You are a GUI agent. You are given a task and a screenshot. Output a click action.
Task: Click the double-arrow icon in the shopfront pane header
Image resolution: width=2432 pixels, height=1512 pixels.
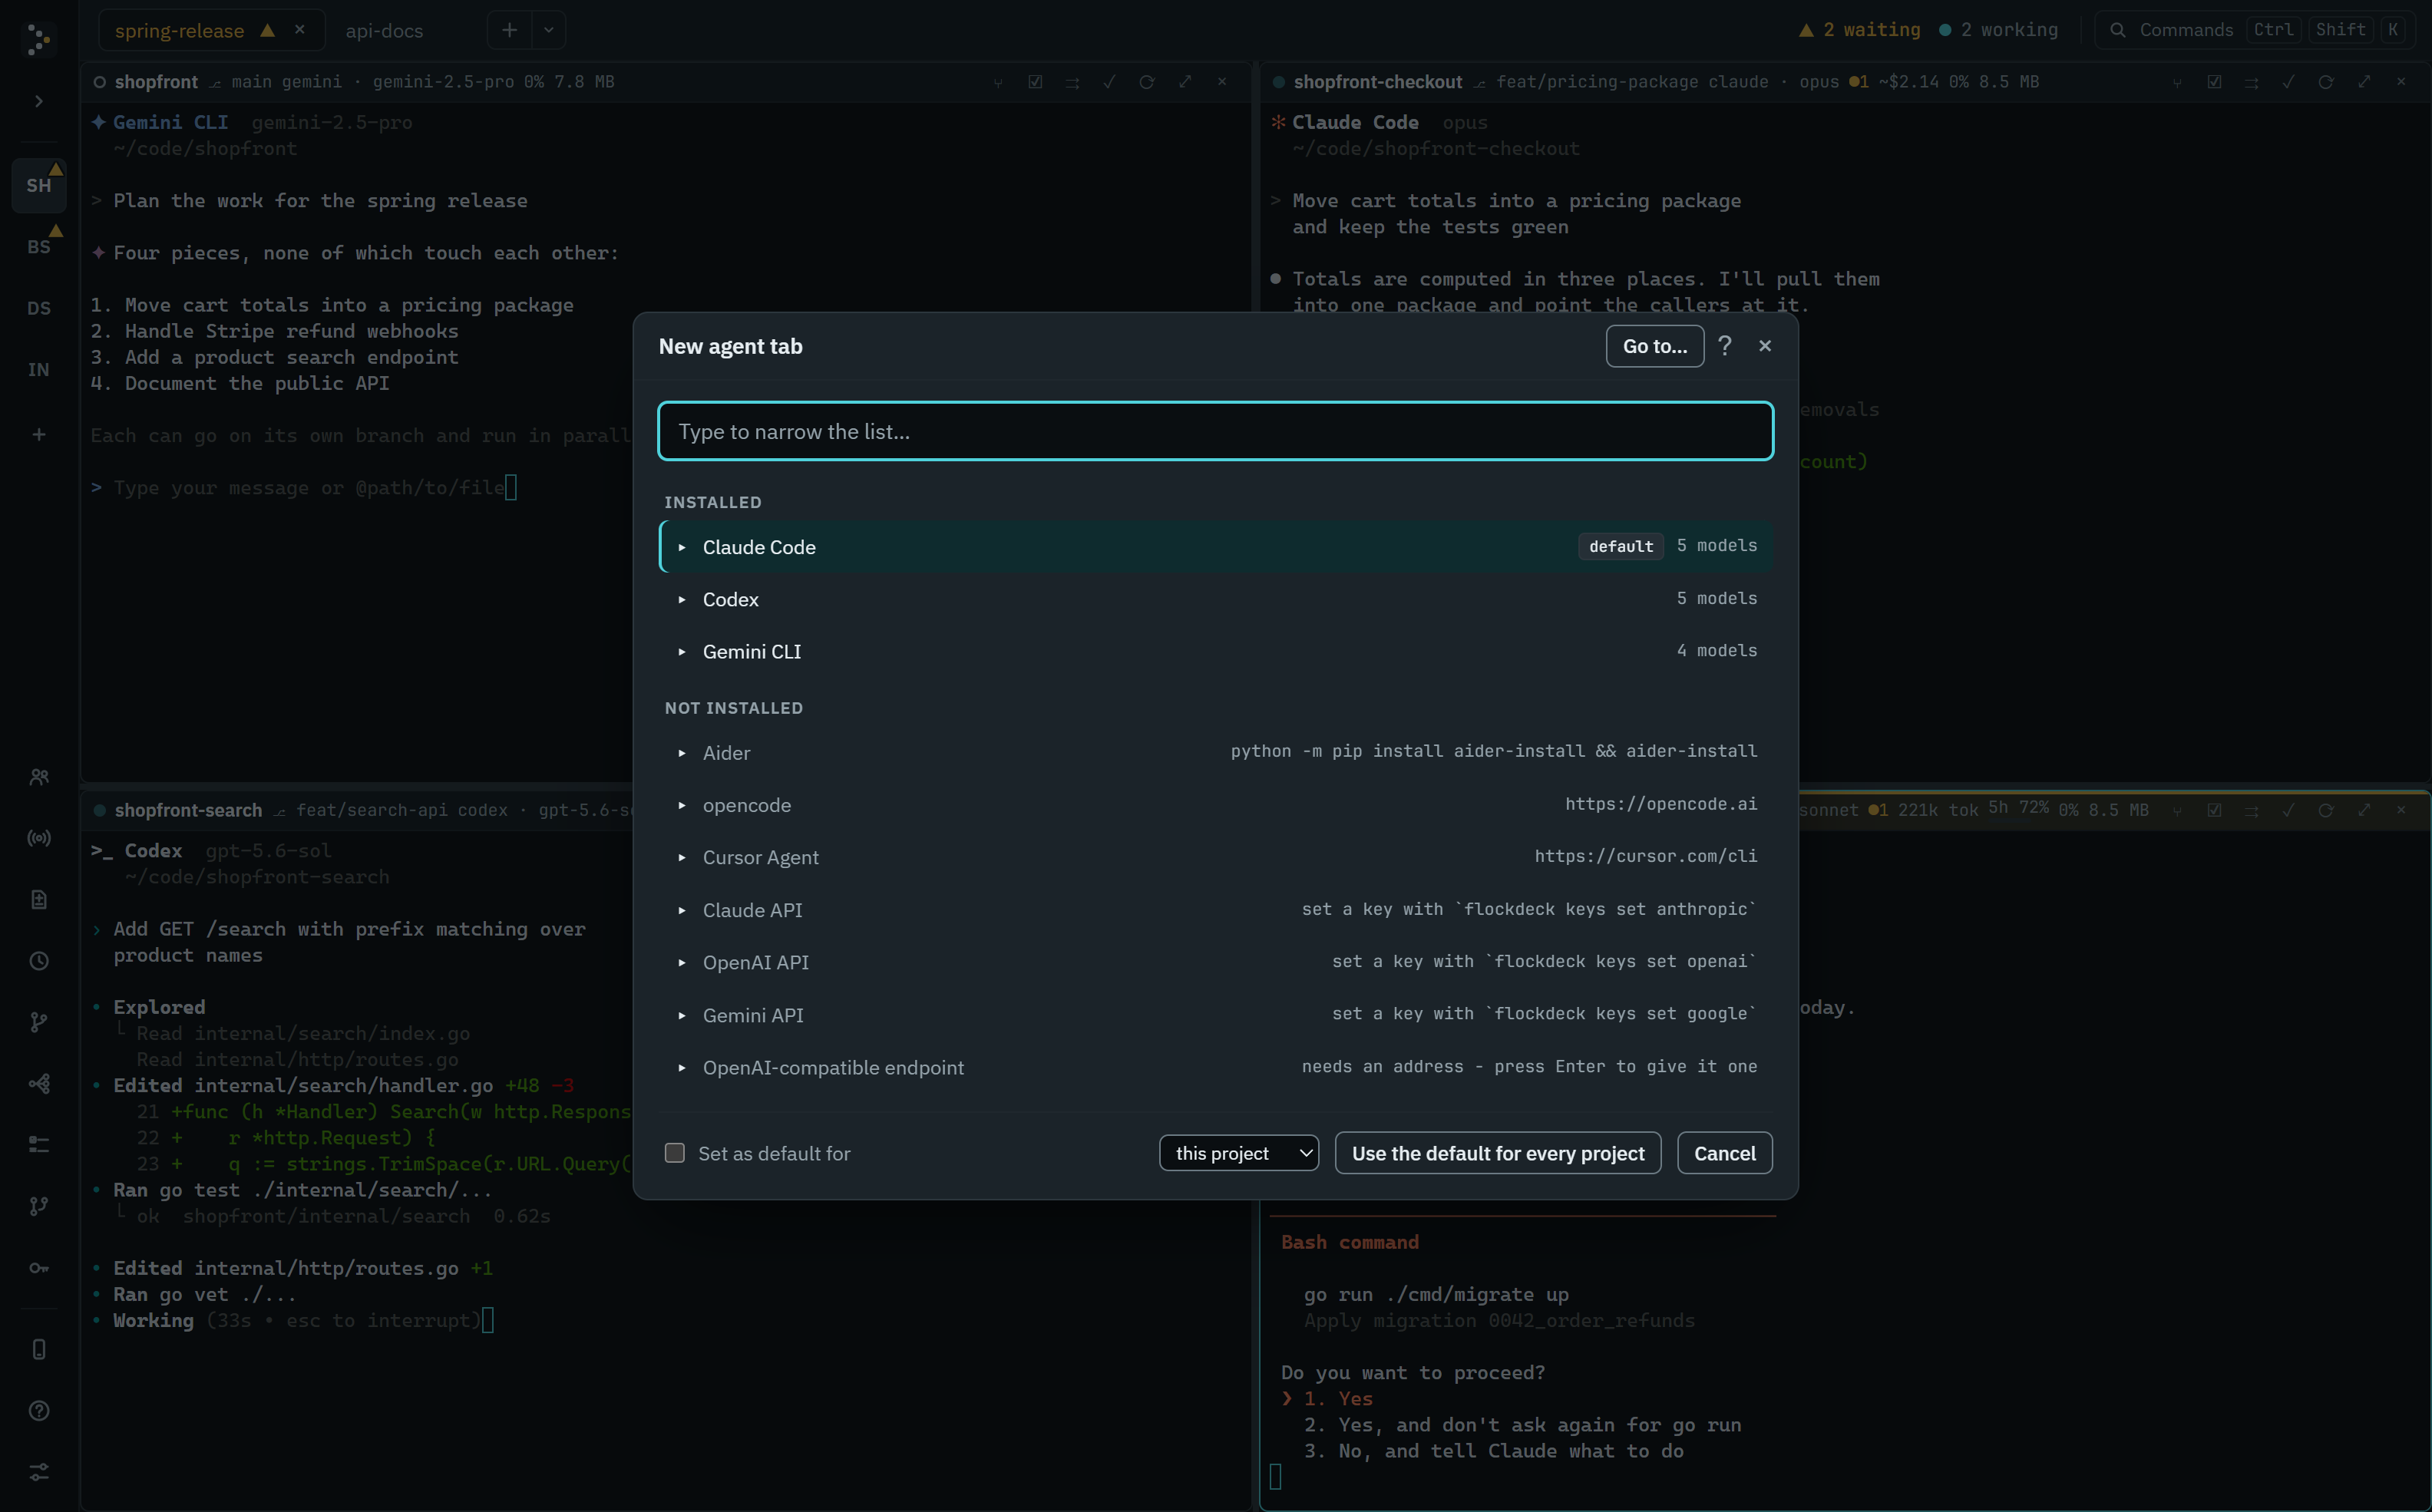pyautogui.click(x=1072, y=82)
